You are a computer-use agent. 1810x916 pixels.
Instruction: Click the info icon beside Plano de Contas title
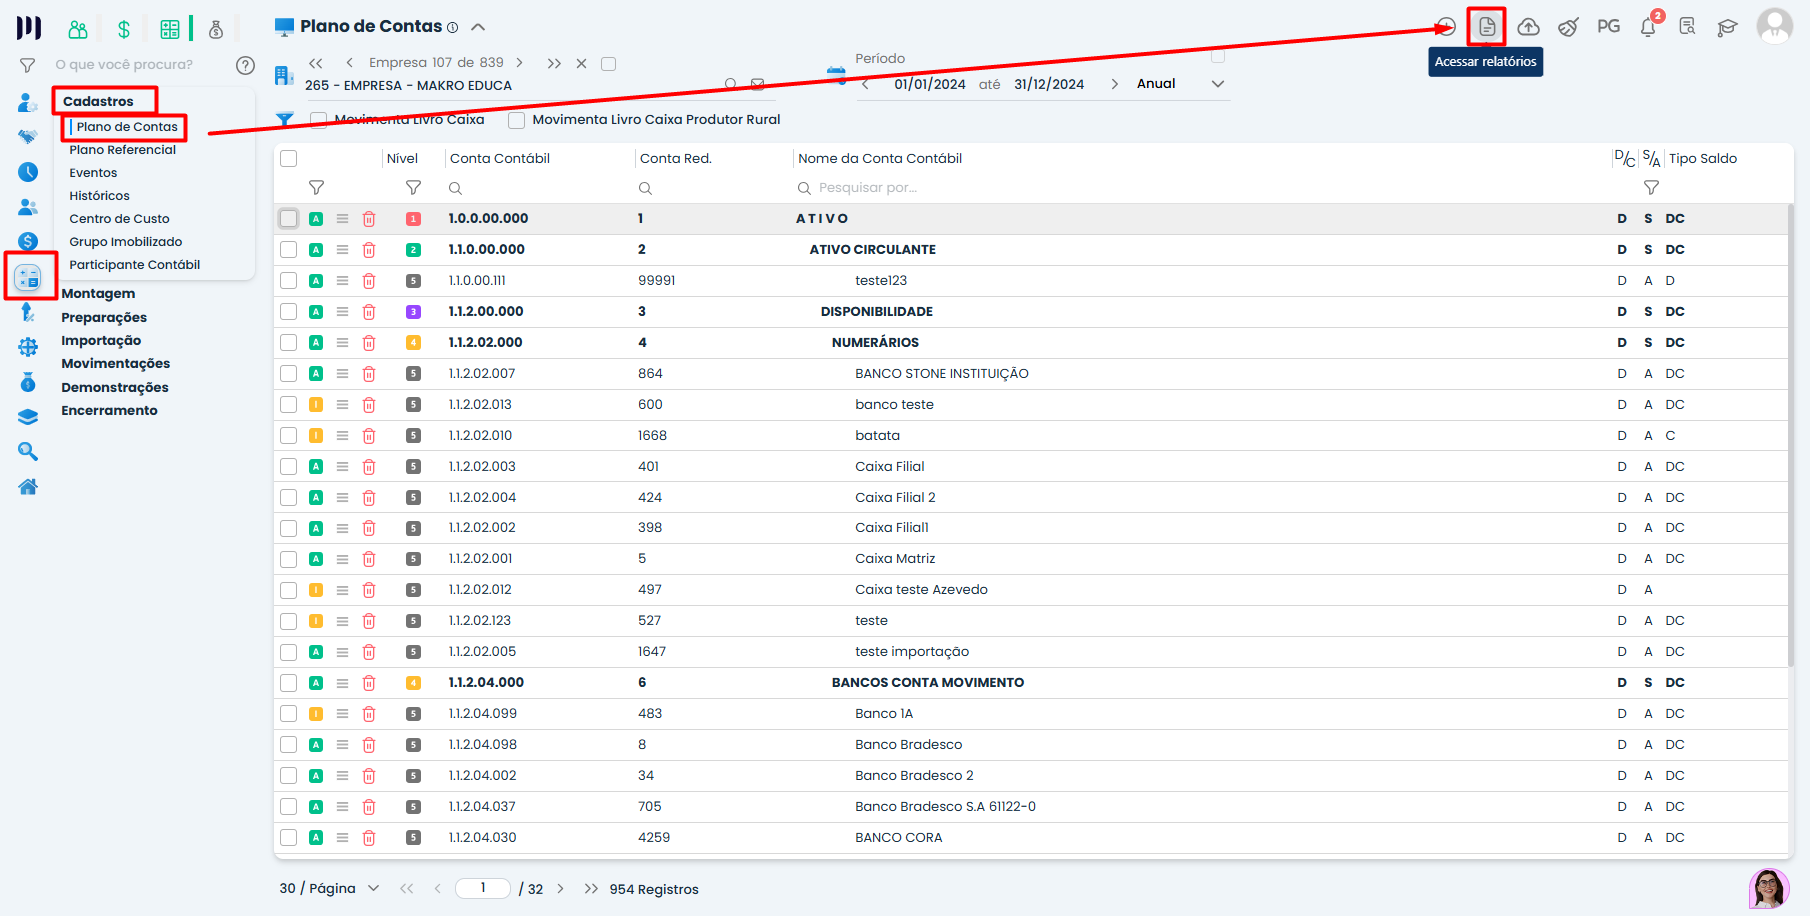pos(452,27)
